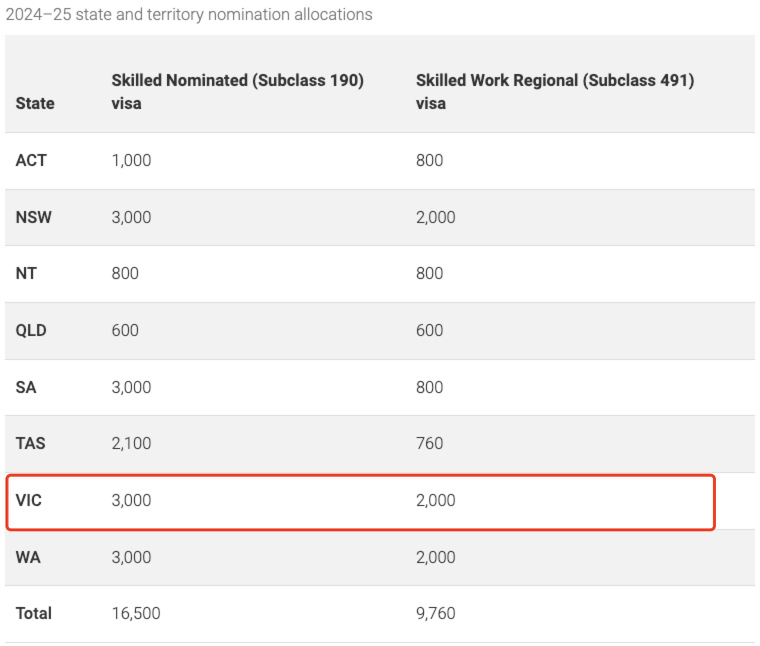Click the table caption about 2024–25 nomination allocations

point(189,15)
